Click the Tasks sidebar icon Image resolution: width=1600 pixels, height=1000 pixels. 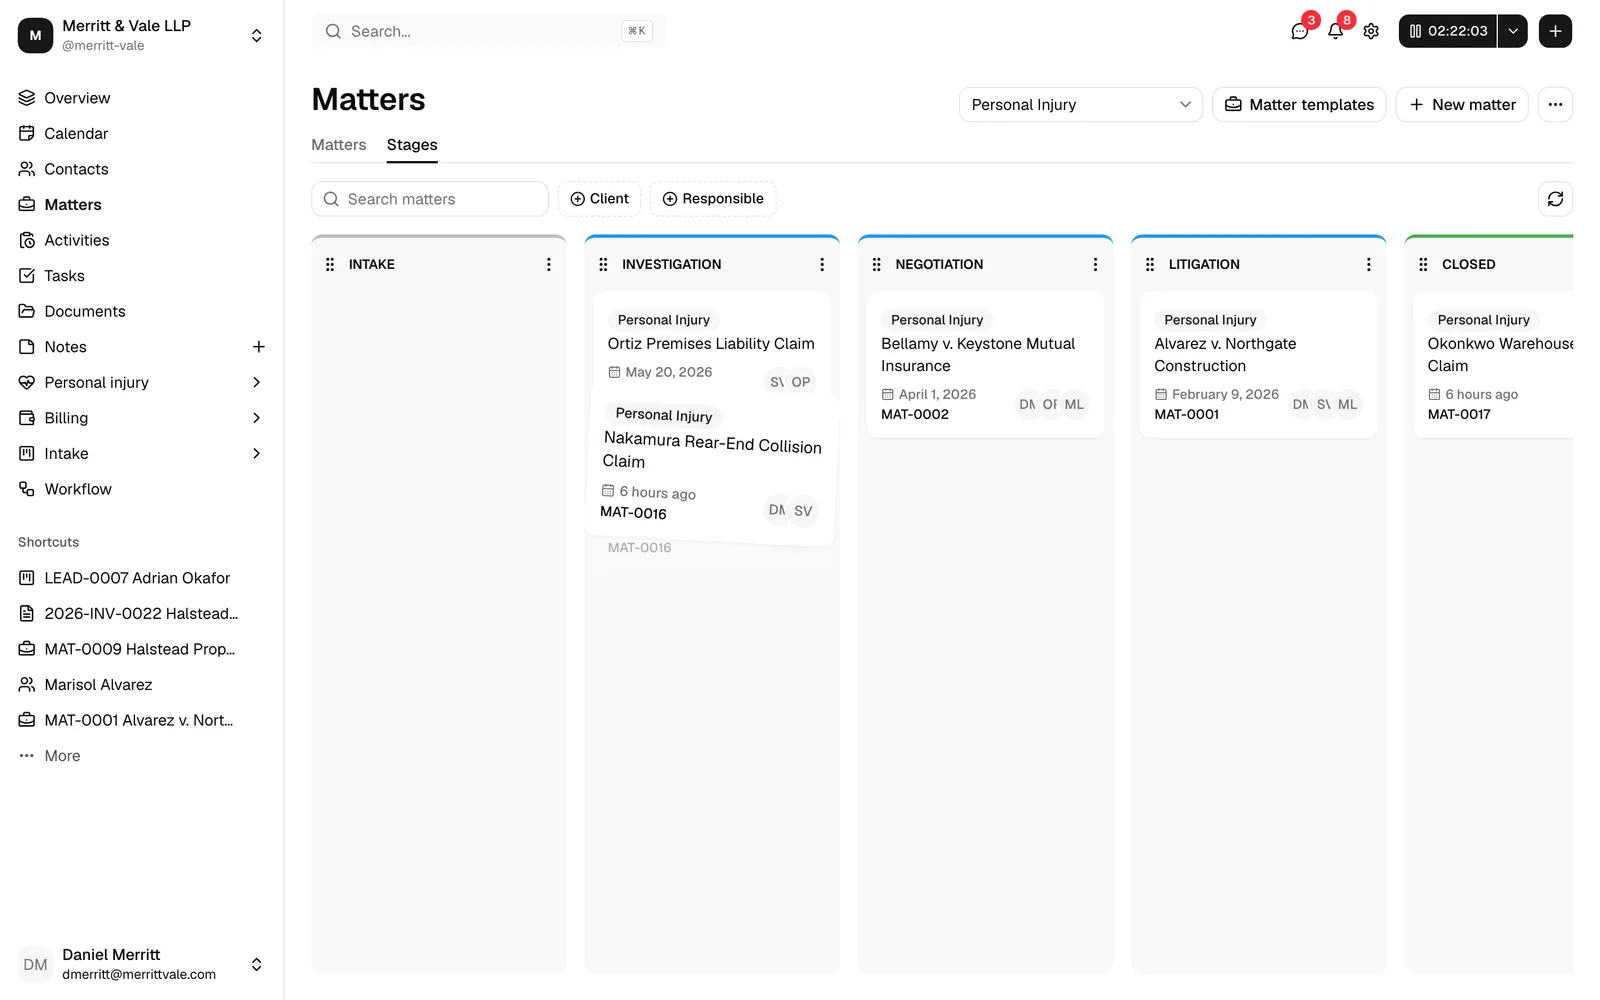tap(27, 276)
